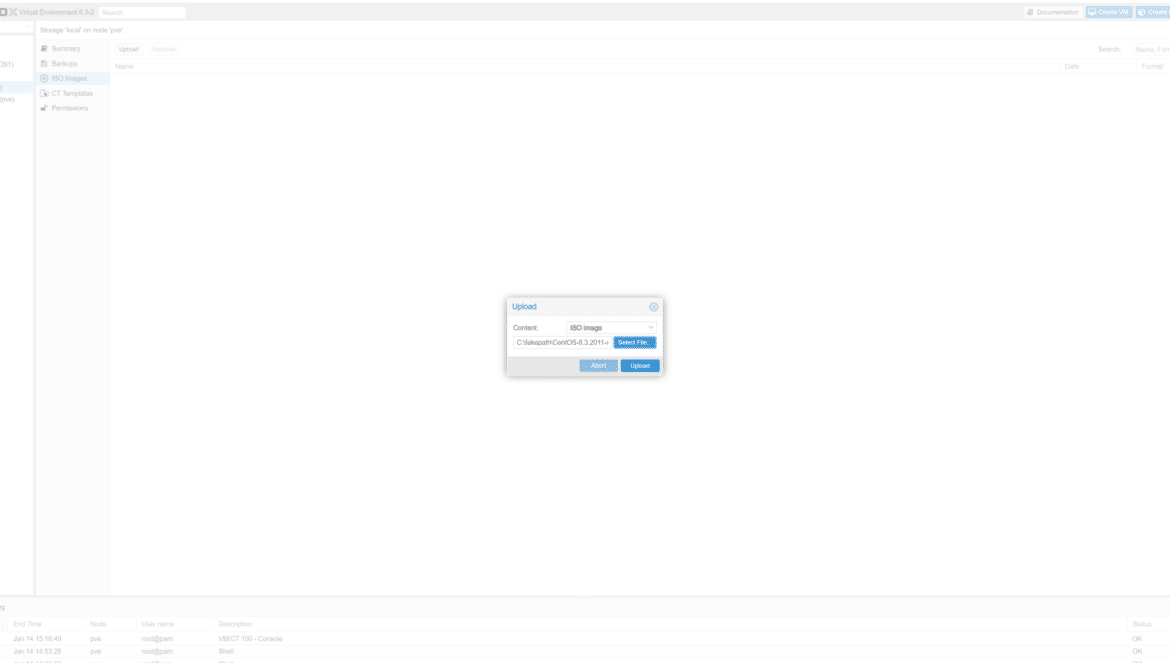Sort by the Date column header
The image size is (1170, 663).
tap(1098, 66)
